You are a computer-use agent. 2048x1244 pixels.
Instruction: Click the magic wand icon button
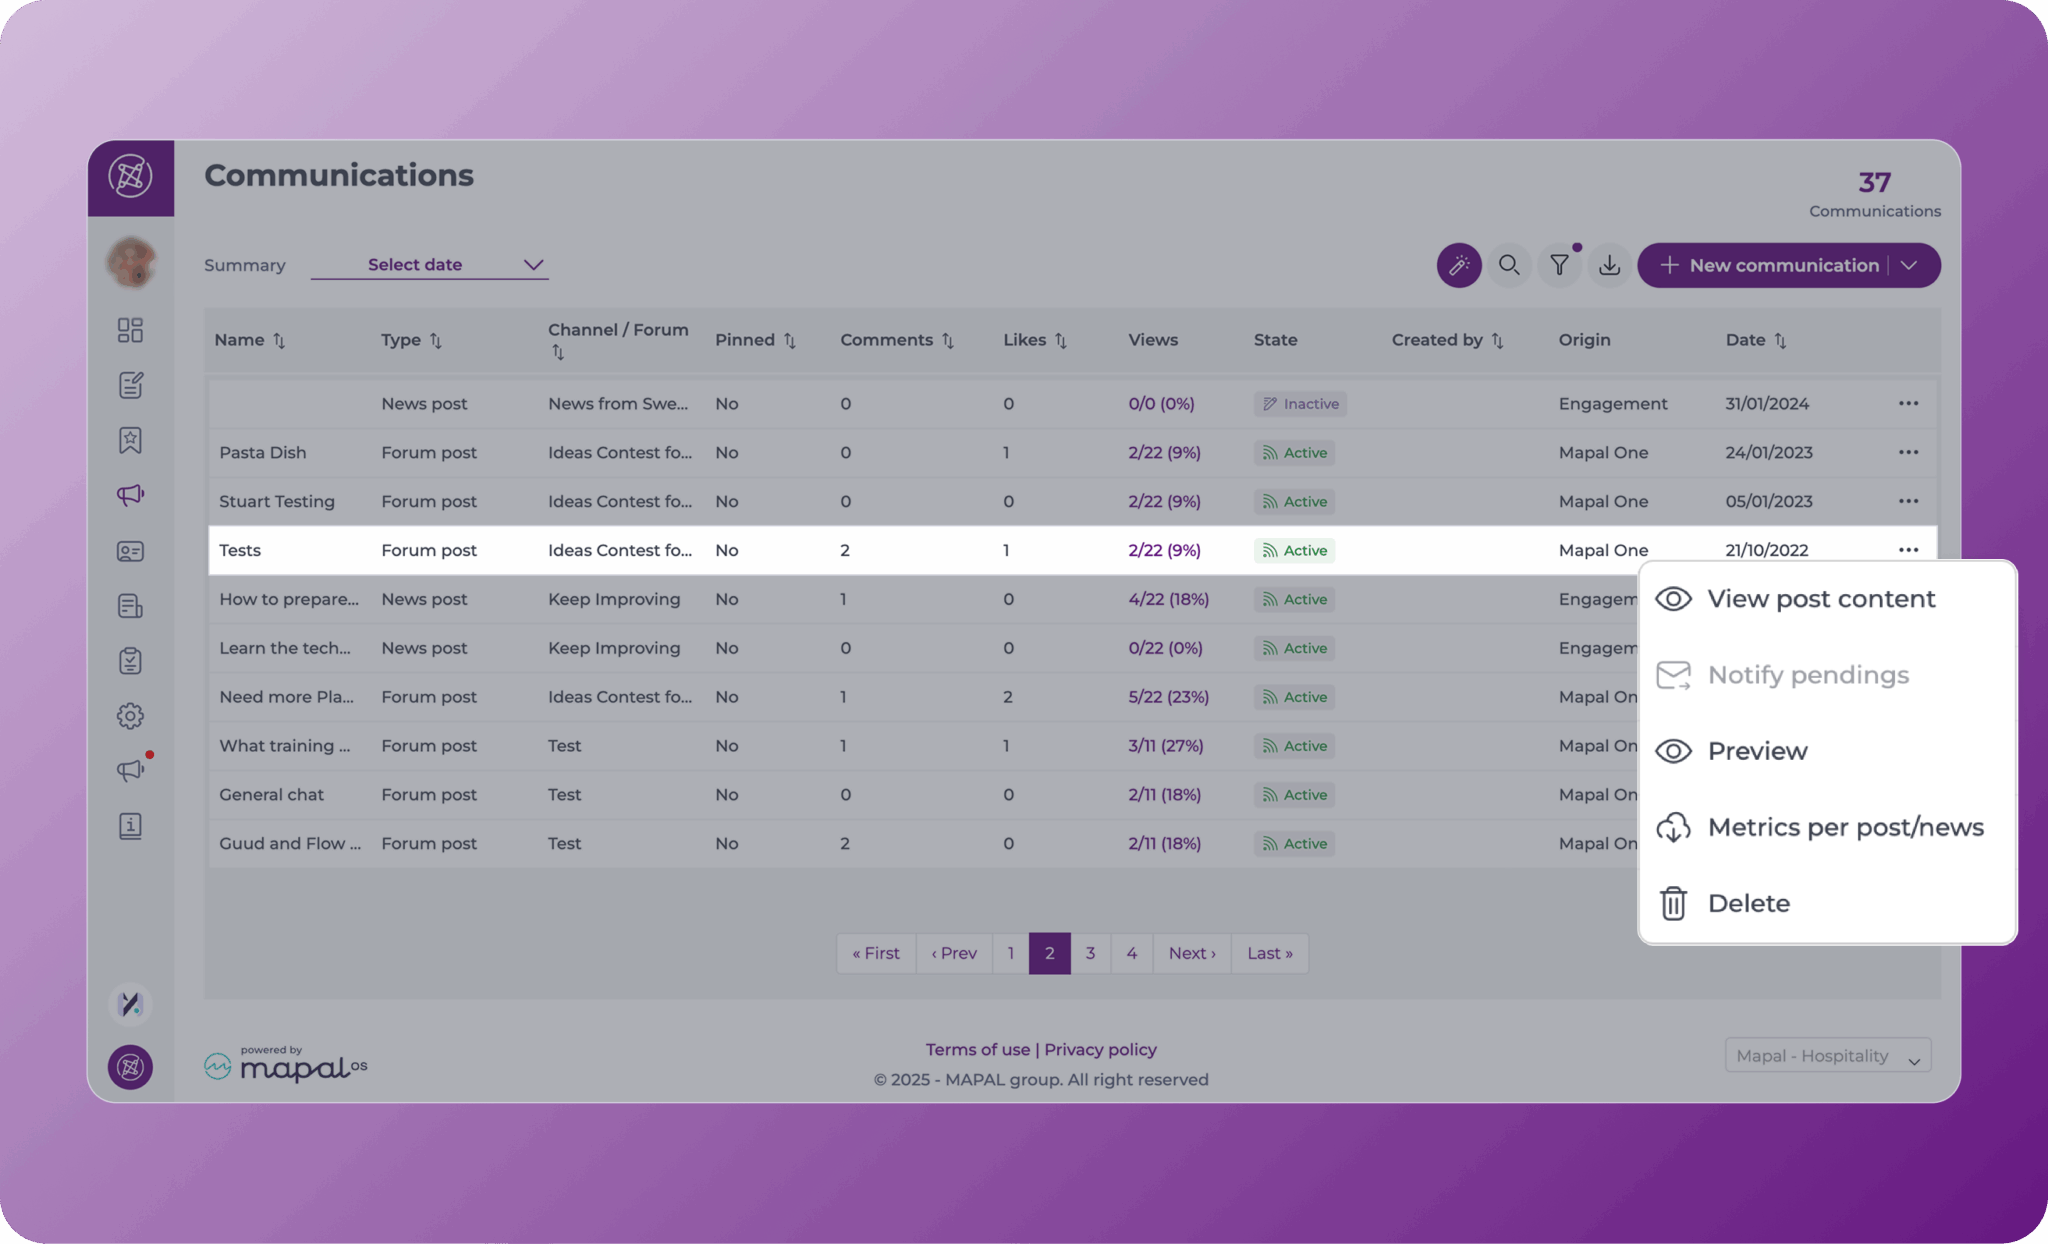pyautogui.click(x=1459, y=265)
